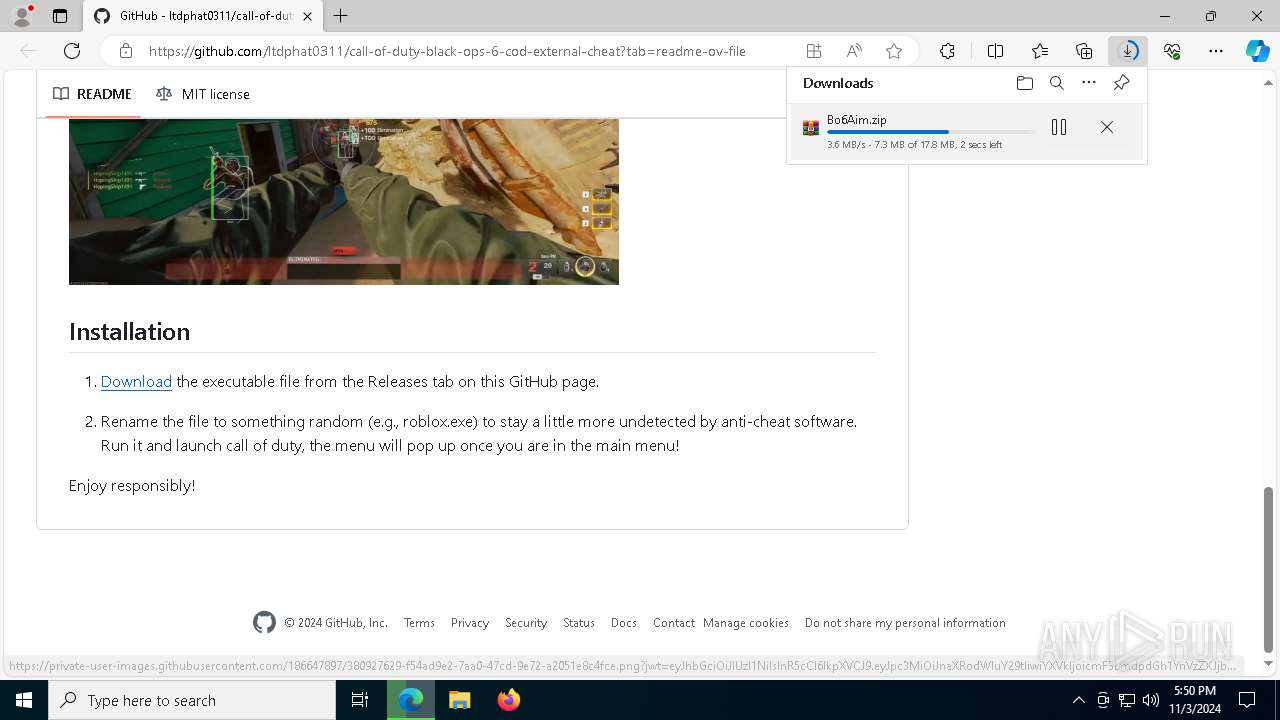The width and height of the screenshot is (1280, 720).
Task: Reload the current page
Action: [72, 51]
